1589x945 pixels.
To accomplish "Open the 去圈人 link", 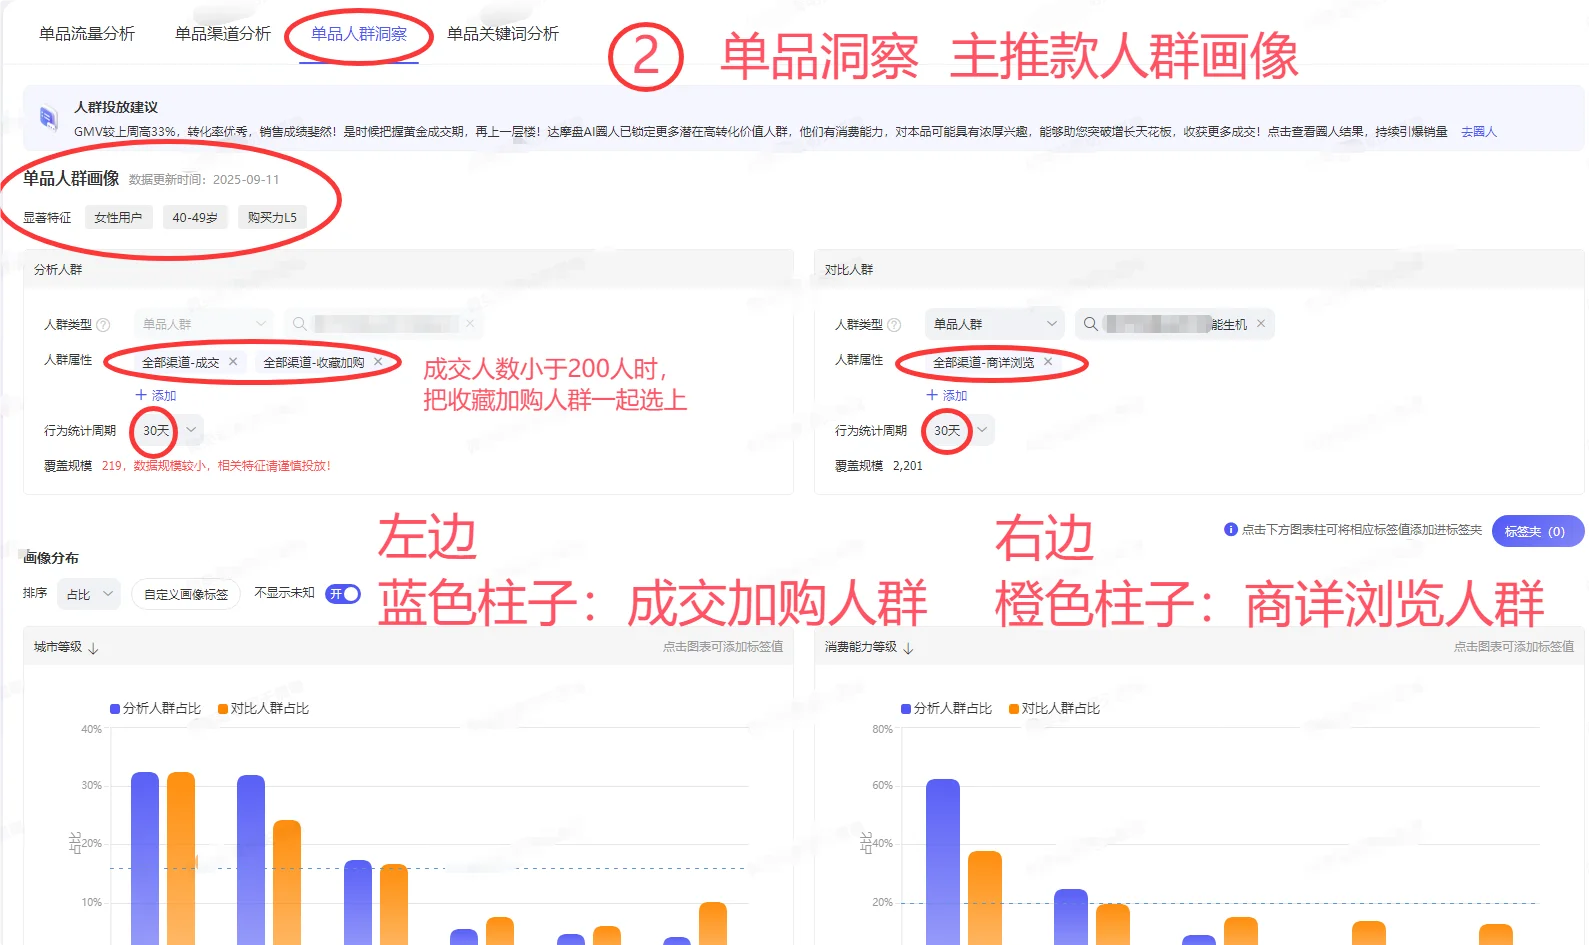I will [1478, 132].
